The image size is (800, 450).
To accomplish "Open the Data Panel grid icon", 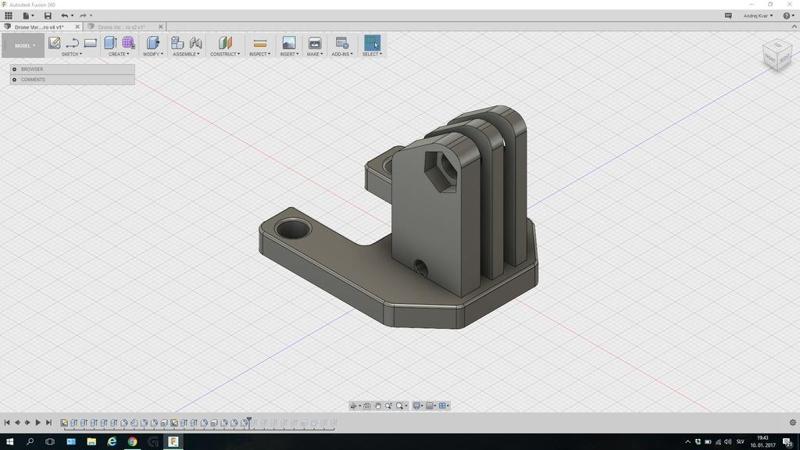I will (x=9, y=16).
